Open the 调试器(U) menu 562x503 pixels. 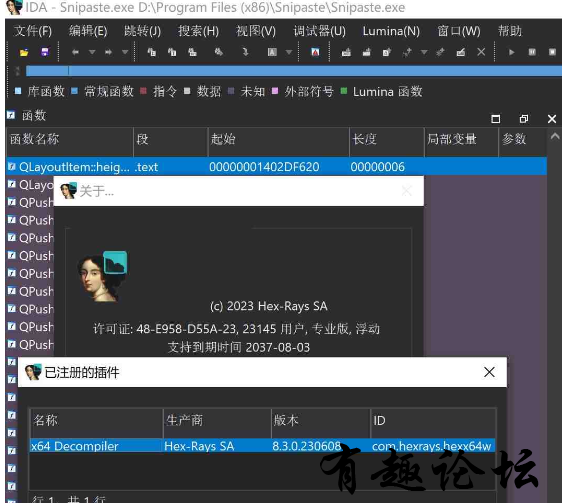tap(319, 31)
